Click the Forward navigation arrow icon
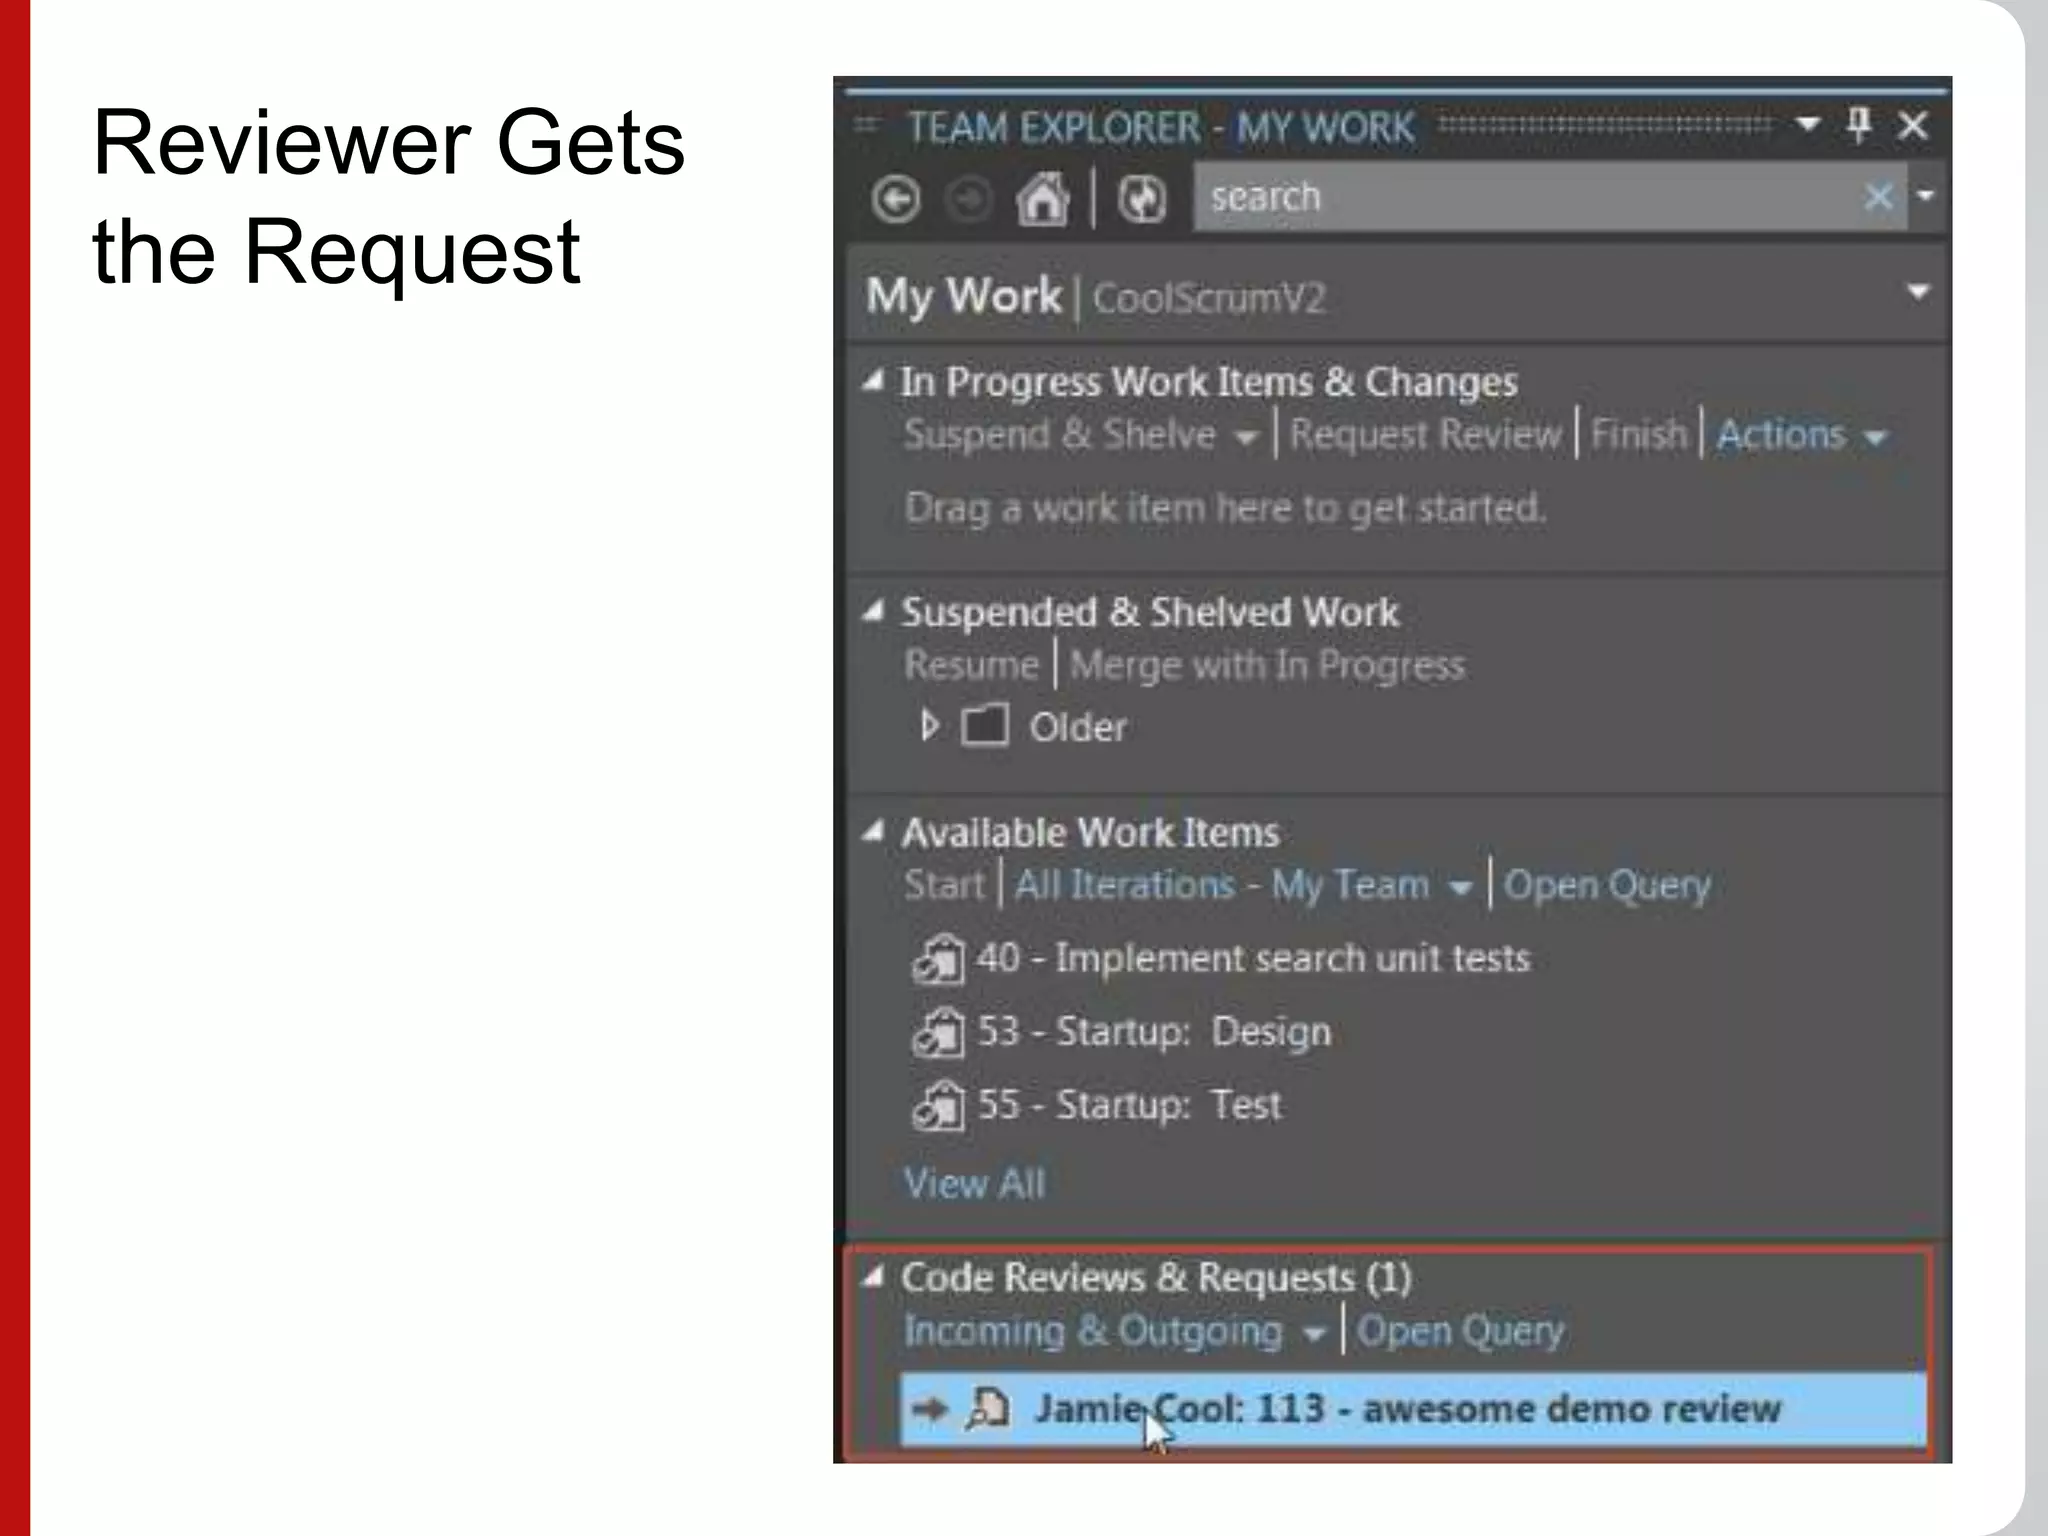This screenshot has width=2048, height=1536. click(968, 199)
